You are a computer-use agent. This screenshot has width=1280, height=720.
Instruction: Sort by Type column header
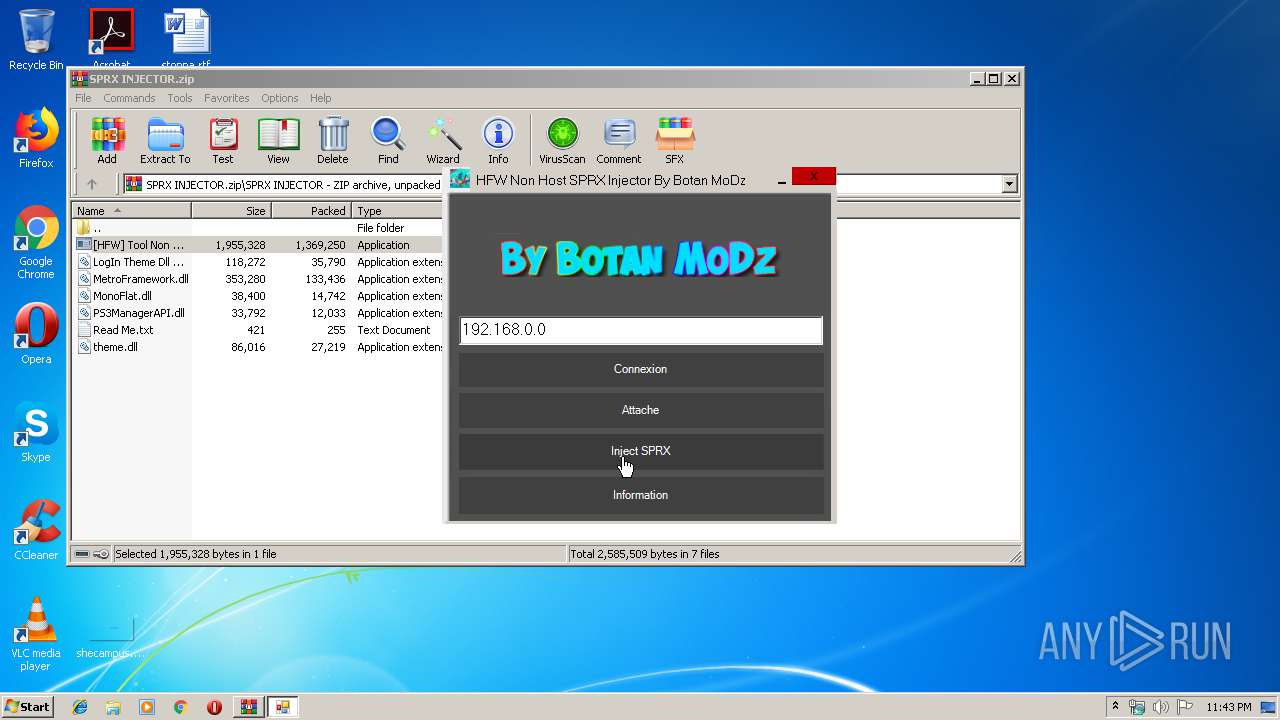pos(397,210)
